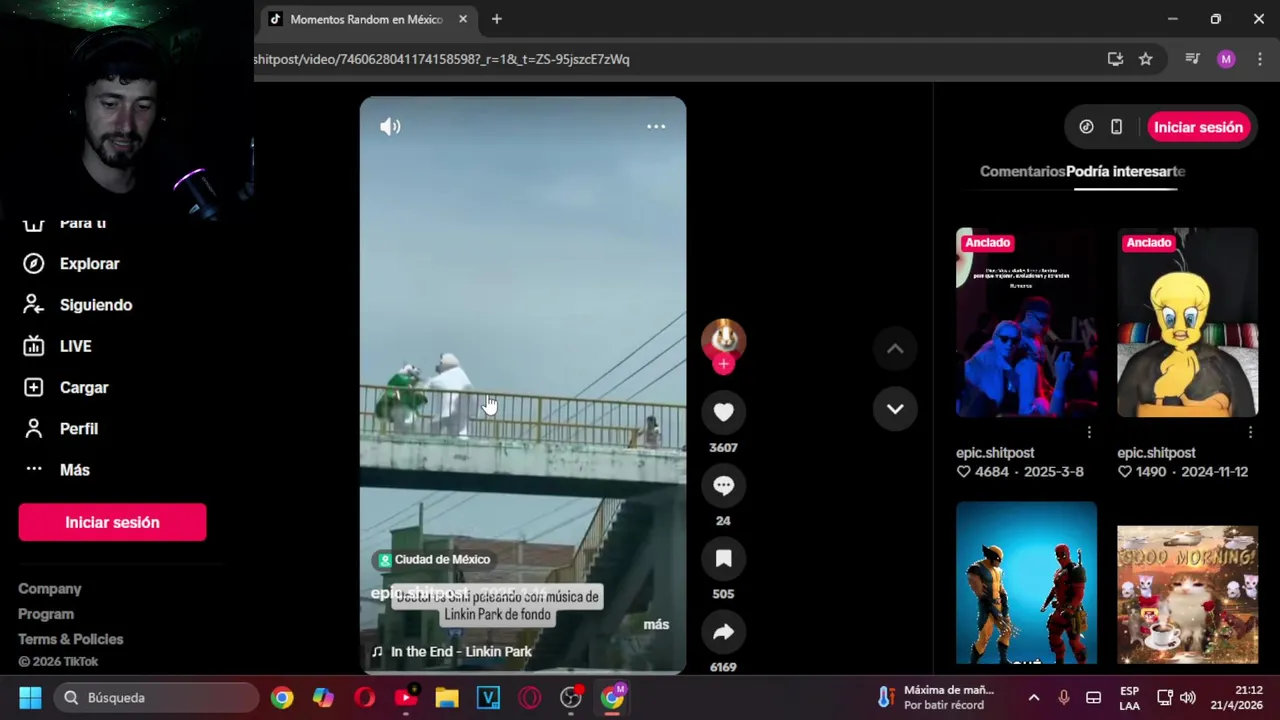Open the media control icon in Chrome toolbar

click(1192, 59)
